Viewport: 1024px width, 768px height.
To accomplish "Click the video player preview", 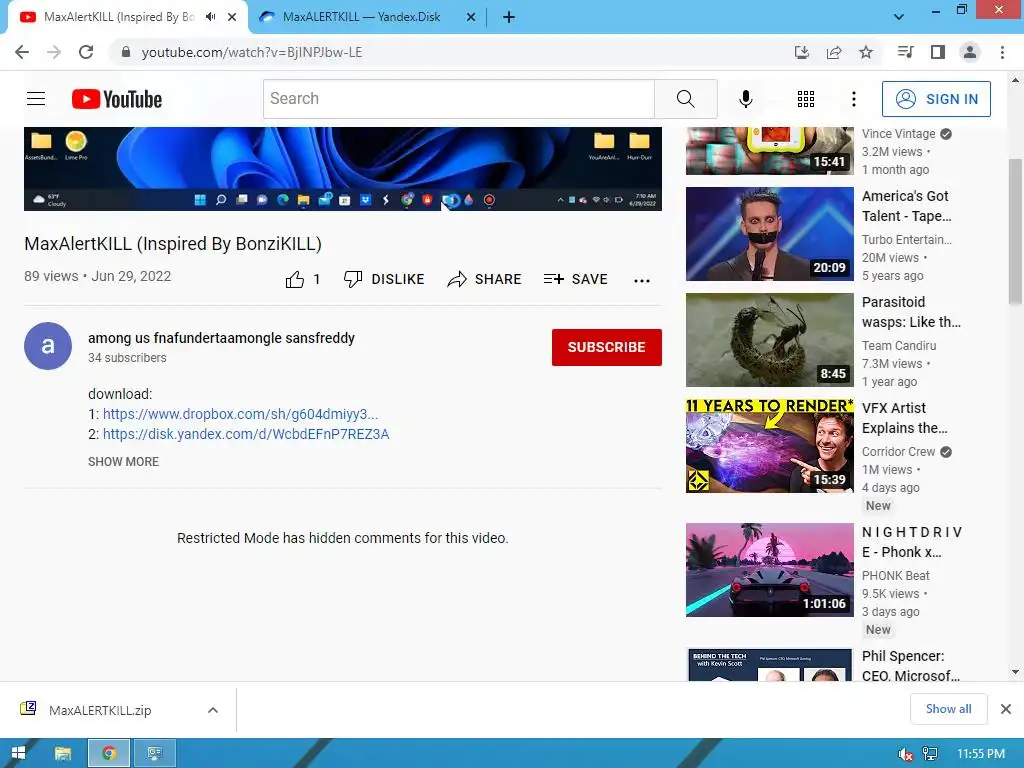I will pyautogui.click(x=343, y=168).
